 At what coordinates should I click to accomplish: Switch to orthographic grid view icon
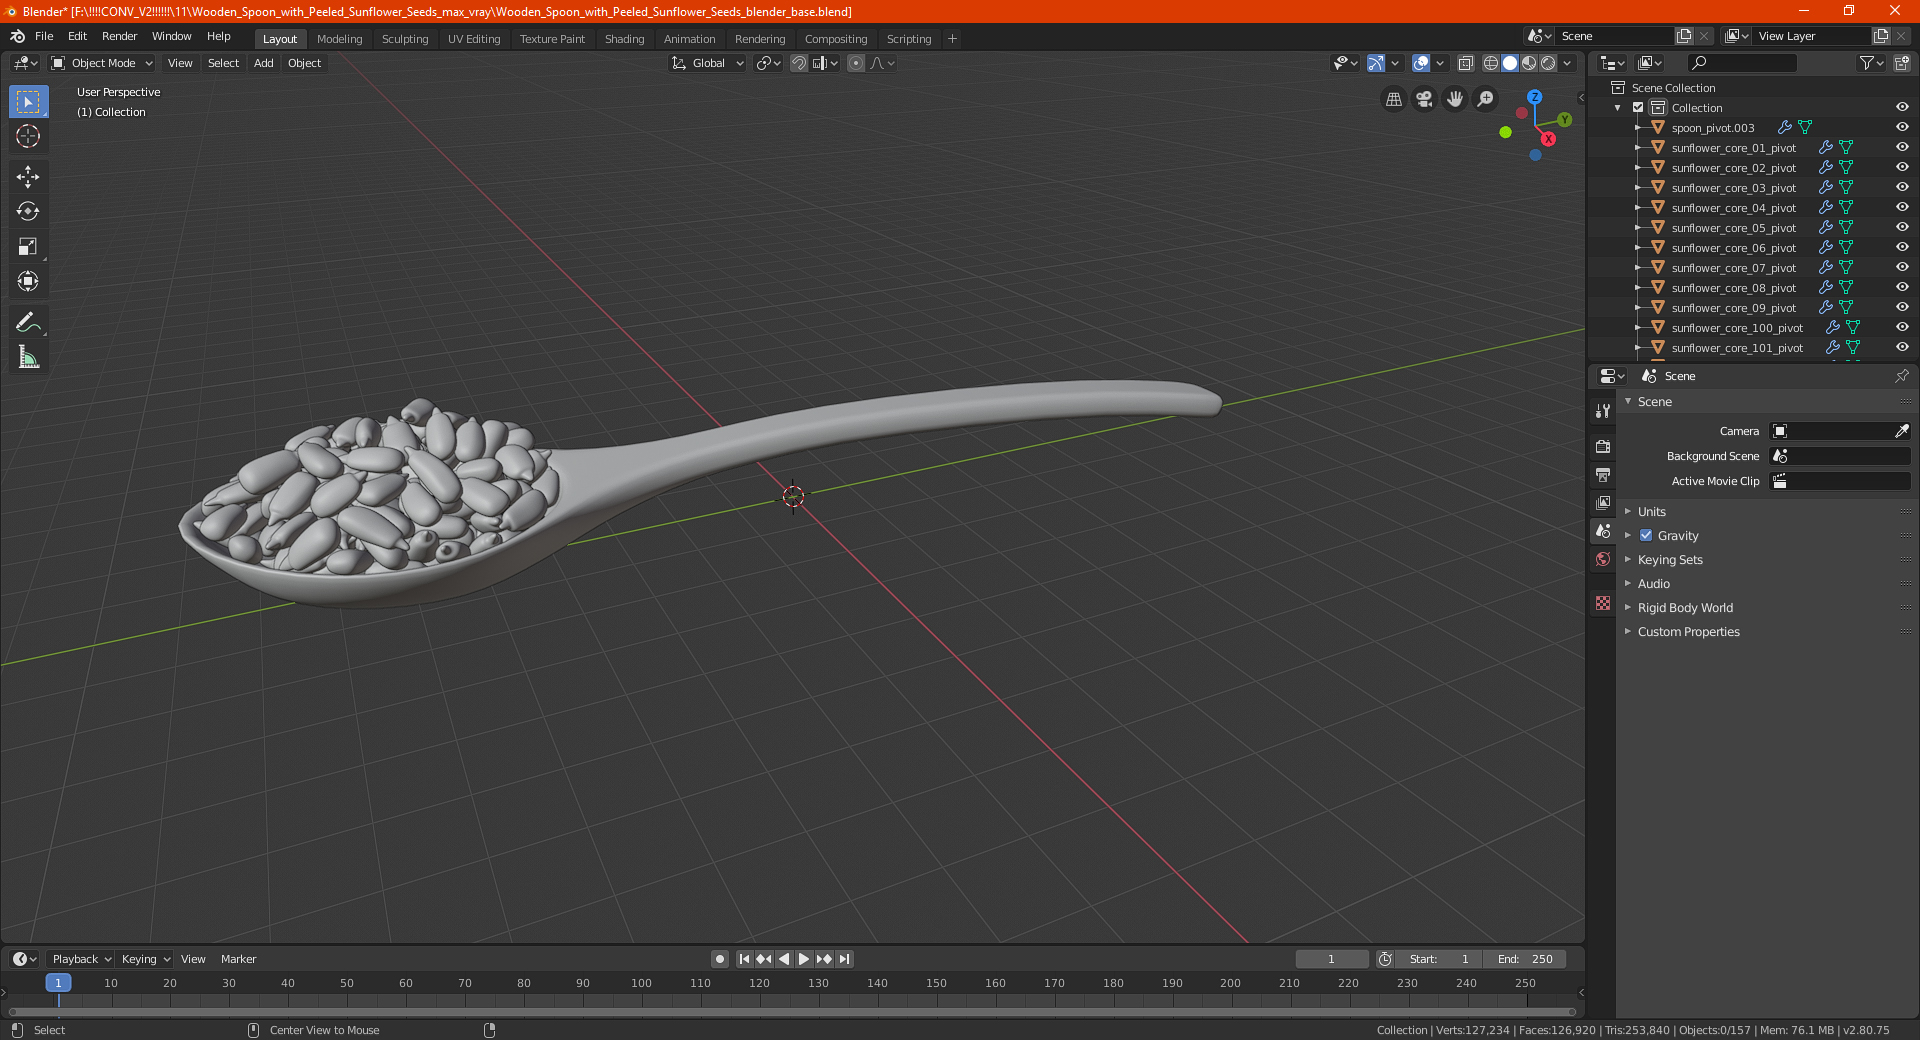coord(1393,99)
